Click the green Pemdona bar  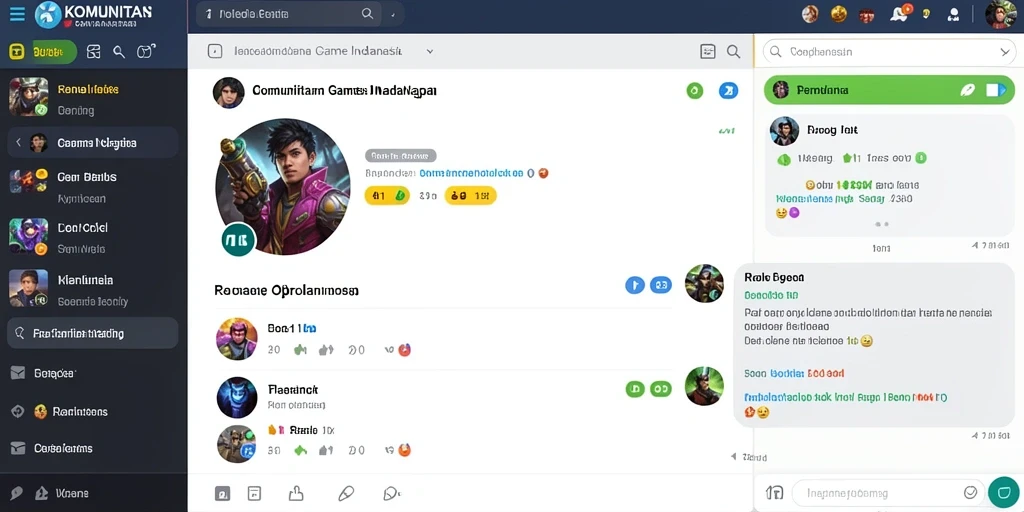point(889,90)
